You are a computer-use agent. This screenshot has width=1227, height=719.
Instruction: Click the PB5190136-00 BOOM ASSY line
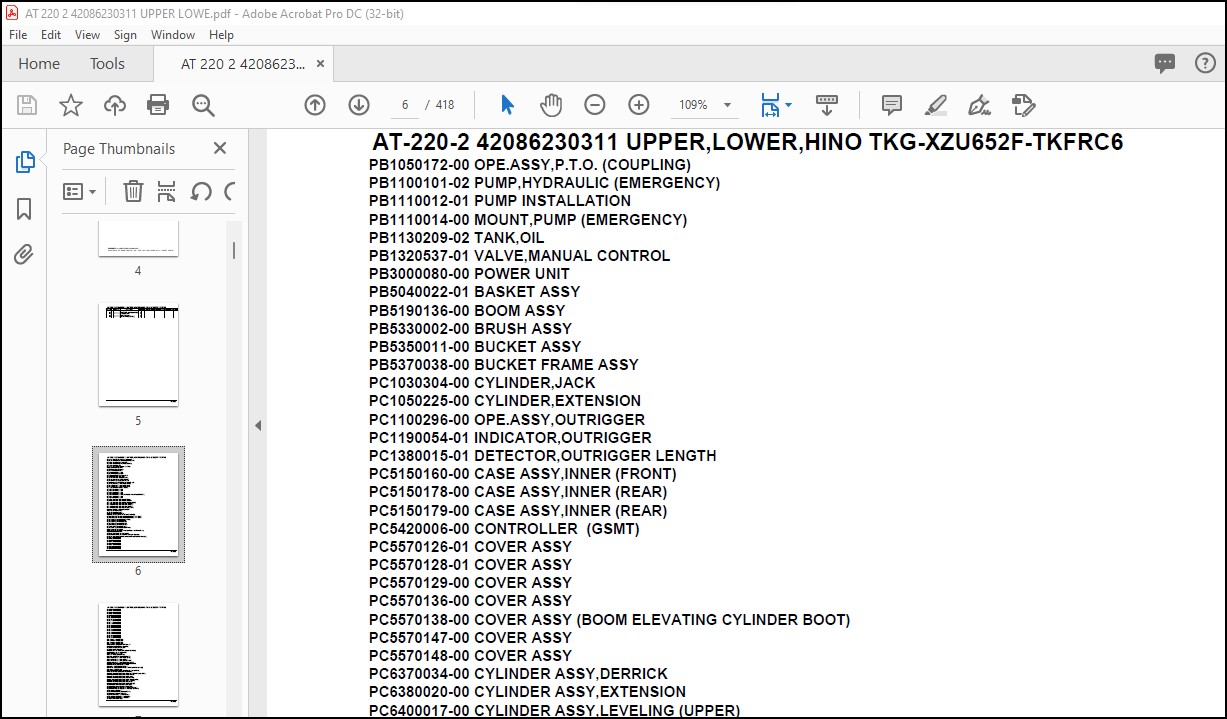pos(467,310)
